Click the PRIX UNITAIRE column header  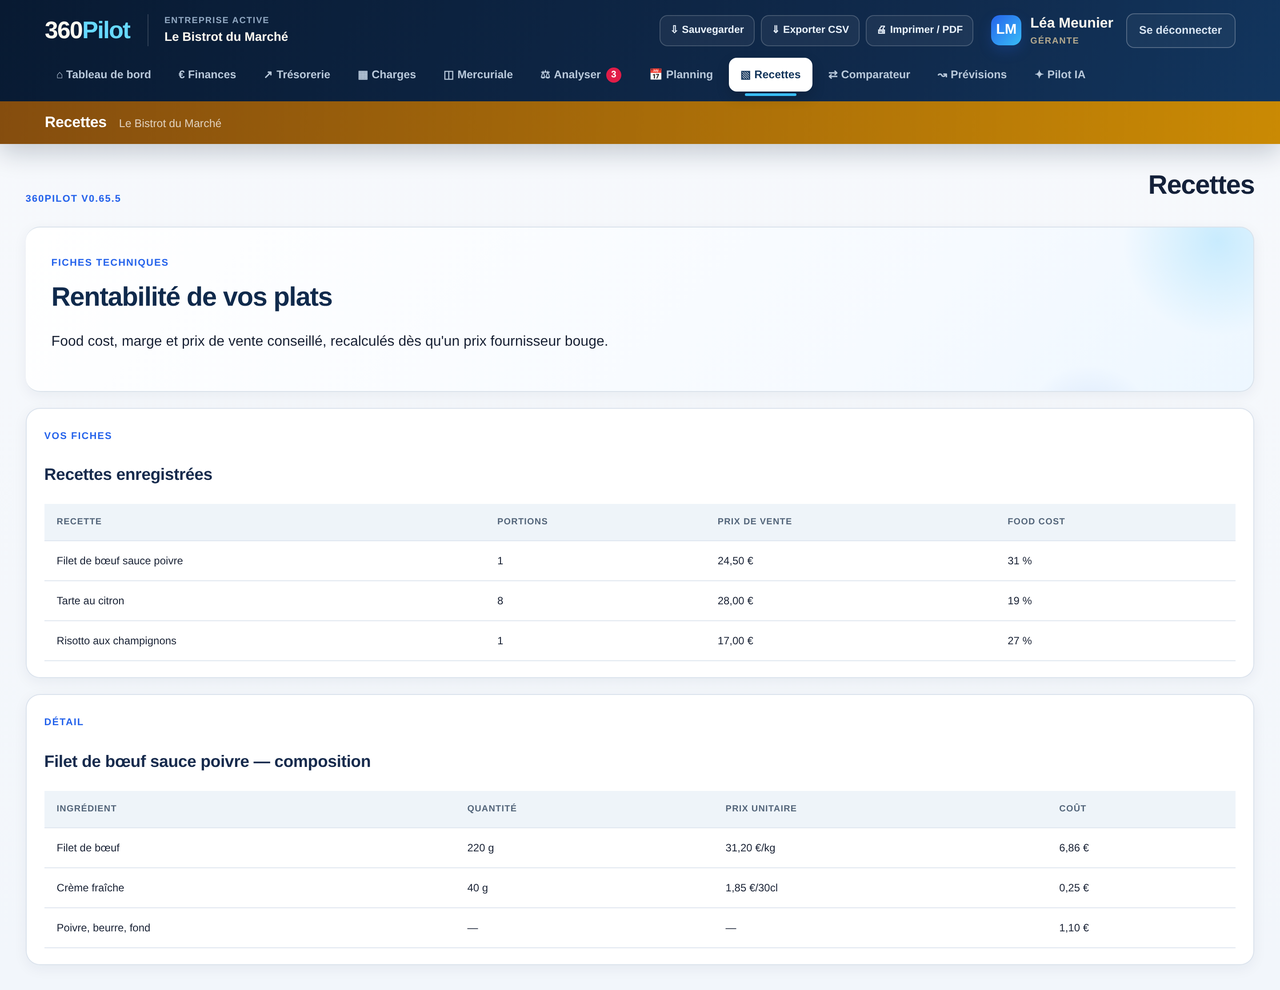[x=761, y=809]
